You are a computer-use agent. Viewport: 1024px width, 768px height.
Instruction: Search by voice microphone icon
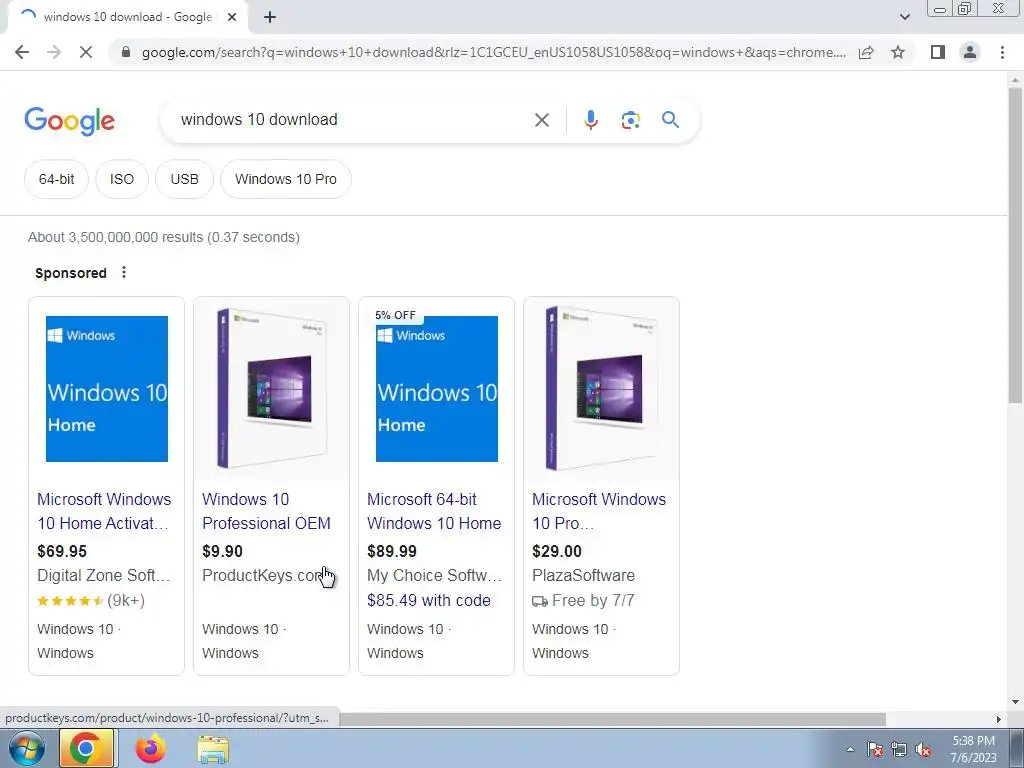(590, 120)
